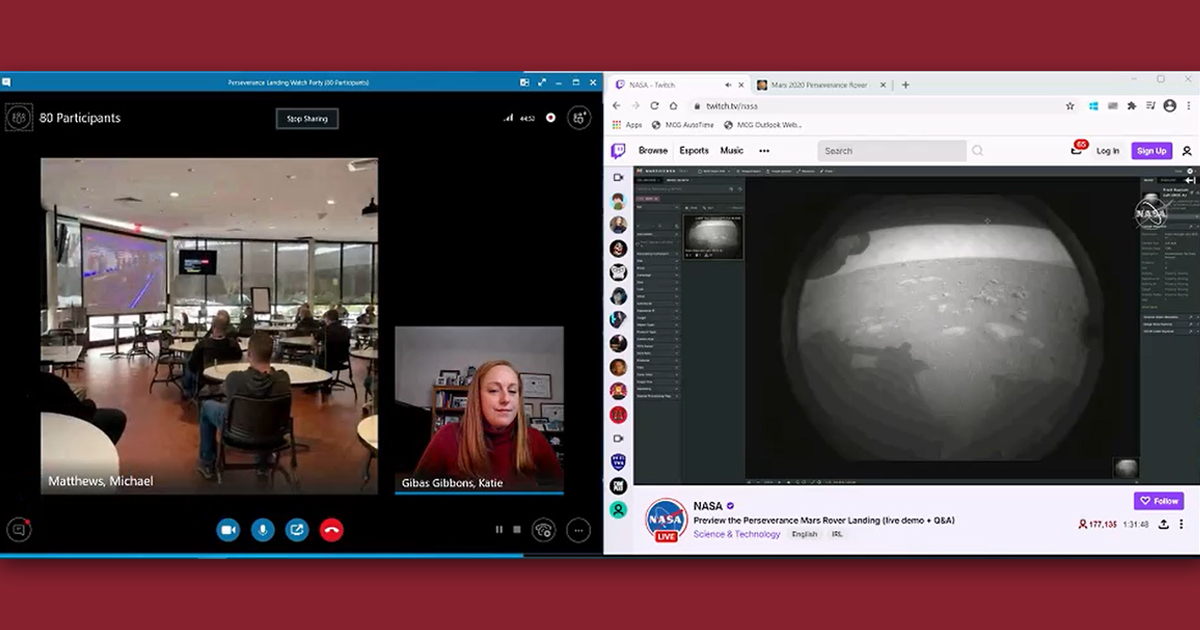This screenshot has height=630, width=1200.
Task: Click Stop Sharing button
Action: pyautogui.click(x=308, y=118)
